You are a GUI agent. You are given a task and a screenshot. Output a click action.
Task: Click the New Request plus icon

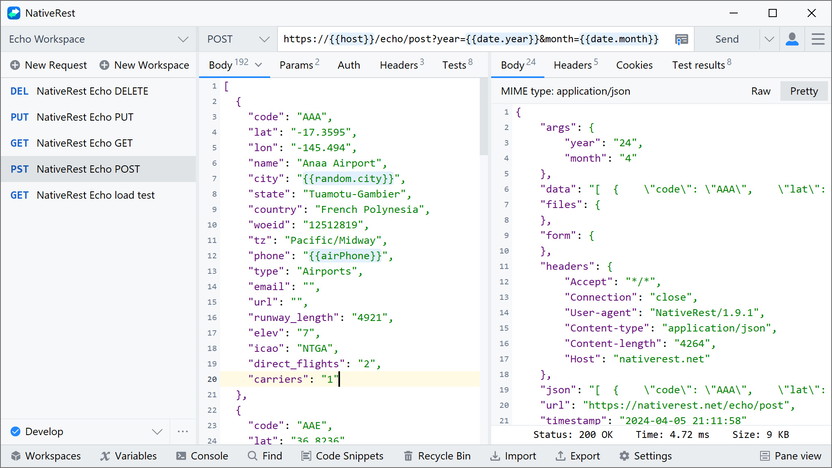tap(15, 65)
